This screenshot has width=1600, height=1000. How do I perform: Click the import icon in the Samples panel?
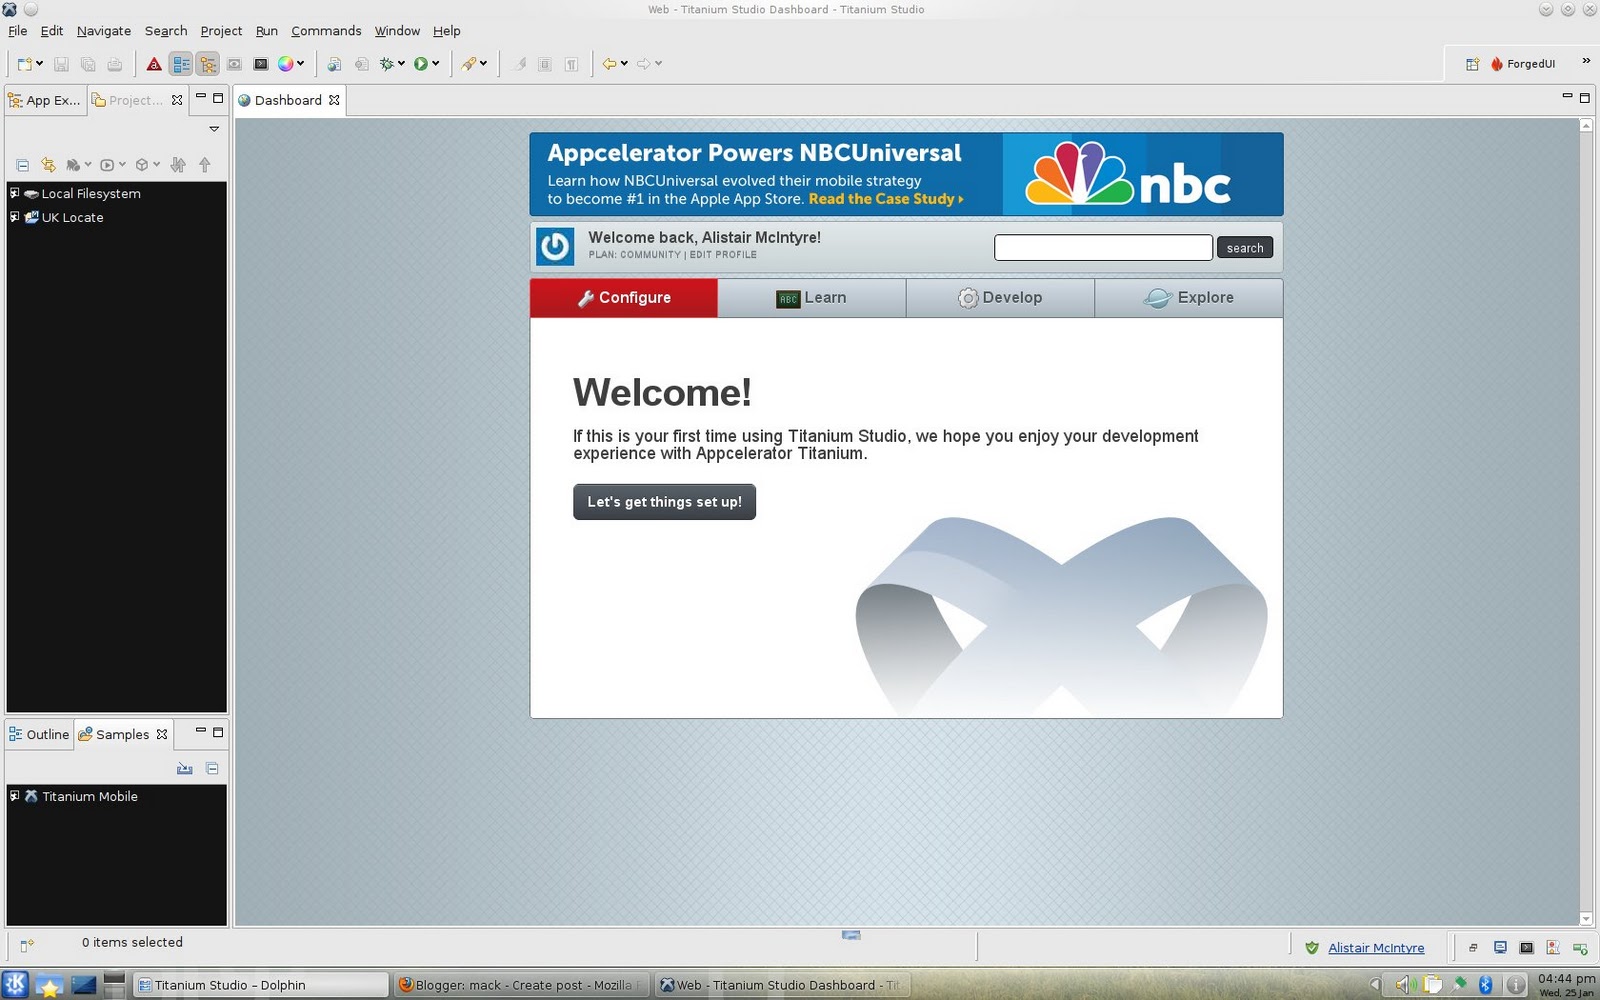184,768
